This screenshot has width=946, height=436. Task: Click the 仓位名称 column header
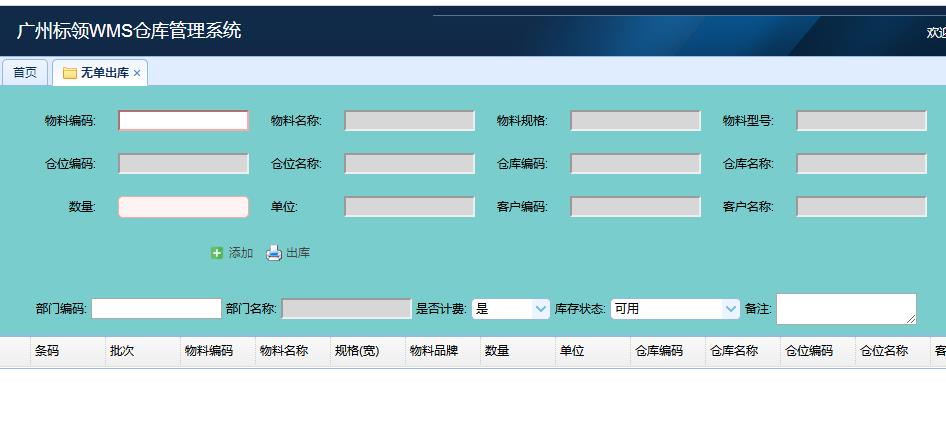(884, 351)
